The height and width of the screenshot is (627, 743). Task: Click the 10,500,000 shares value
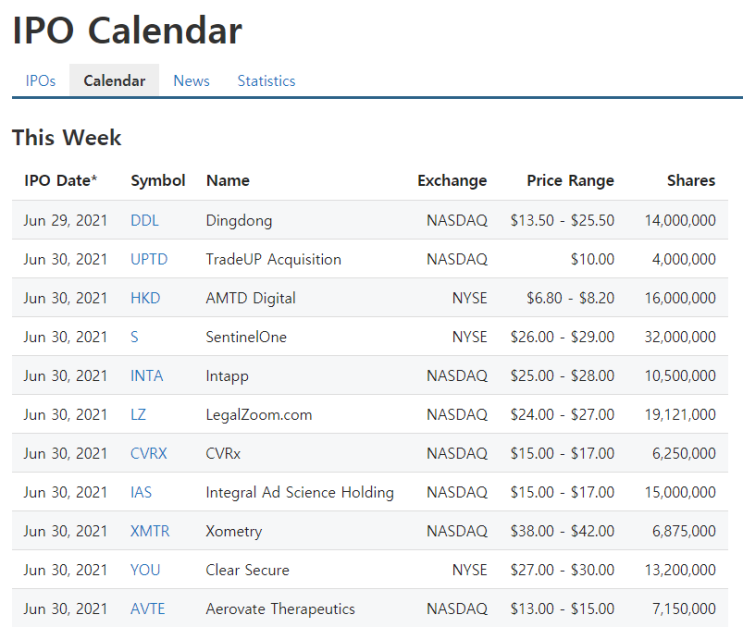tap(680, 376)
